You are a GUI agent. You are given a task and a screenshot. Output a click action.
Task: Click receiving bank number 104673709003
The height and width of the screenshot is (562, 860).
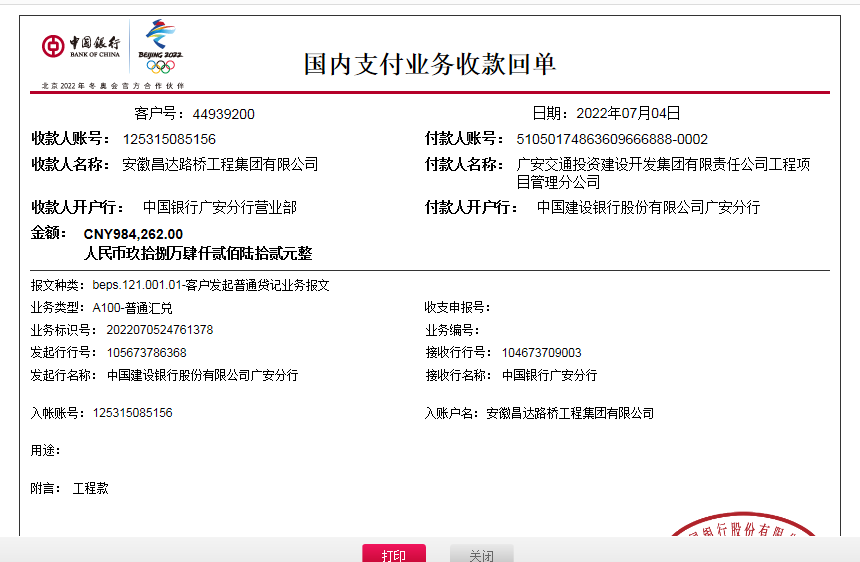point(541,353)
